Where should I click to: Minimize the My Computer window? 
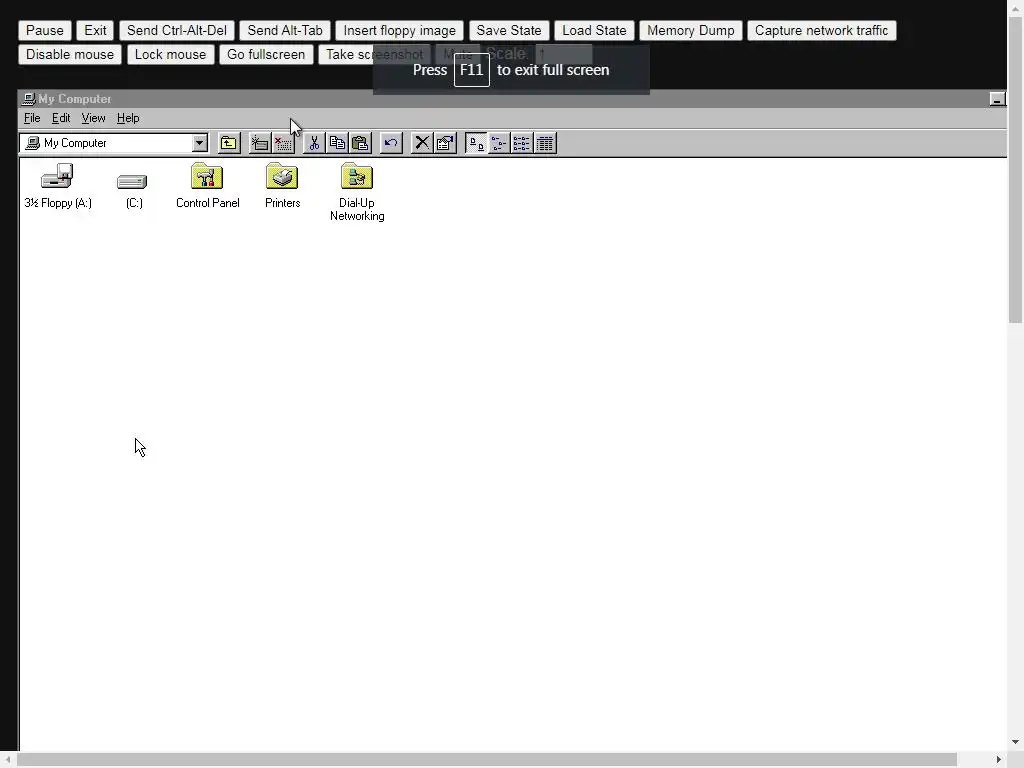tap(997, 99)
